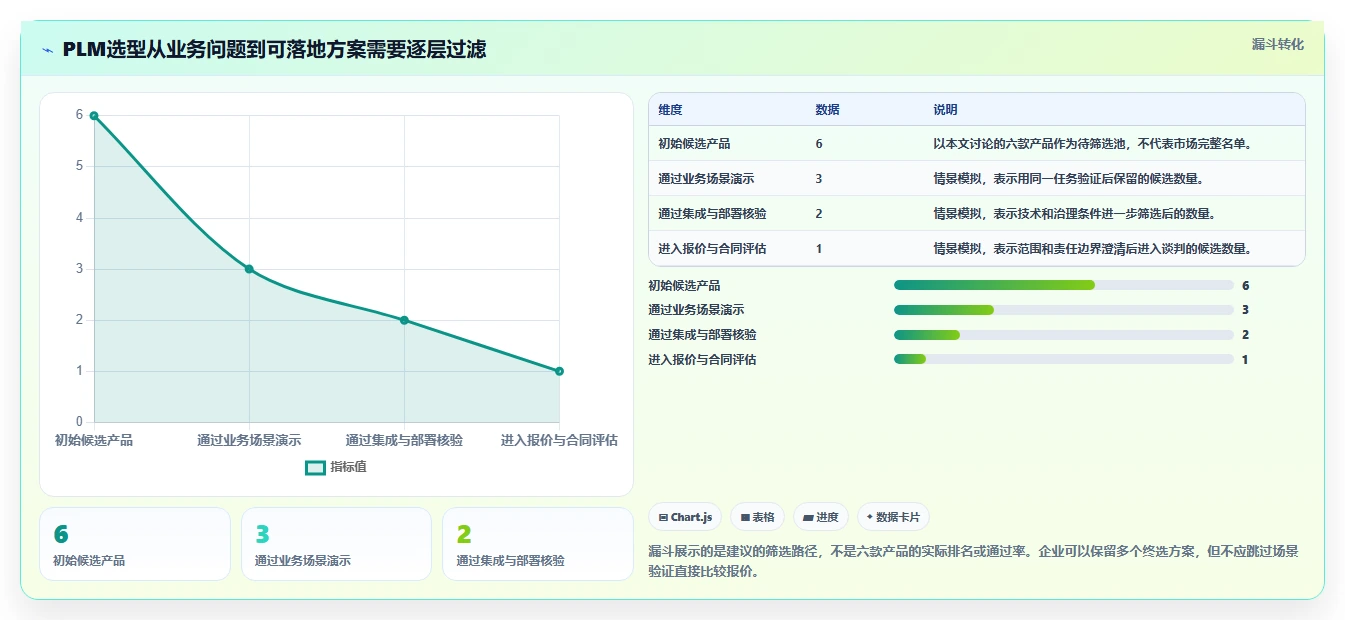Image resolution: width=1345 pixels, height=620 pixels.
Task: Click the 指标值 legend label text
Action: 348,467
